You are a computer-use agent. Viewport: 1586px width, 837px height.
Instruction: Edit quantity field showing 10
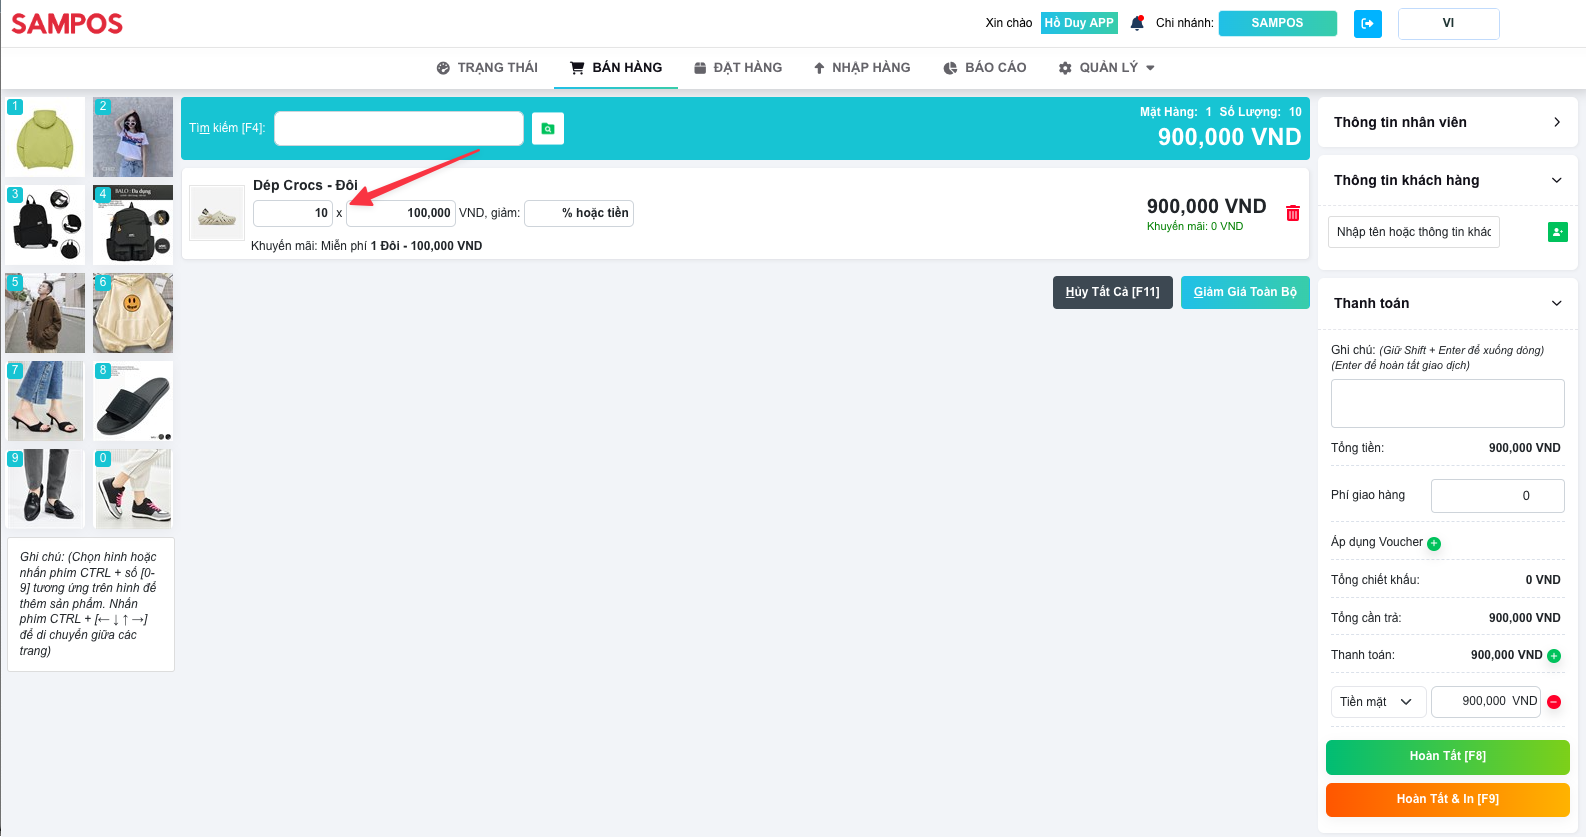click(x=293, y=213)
